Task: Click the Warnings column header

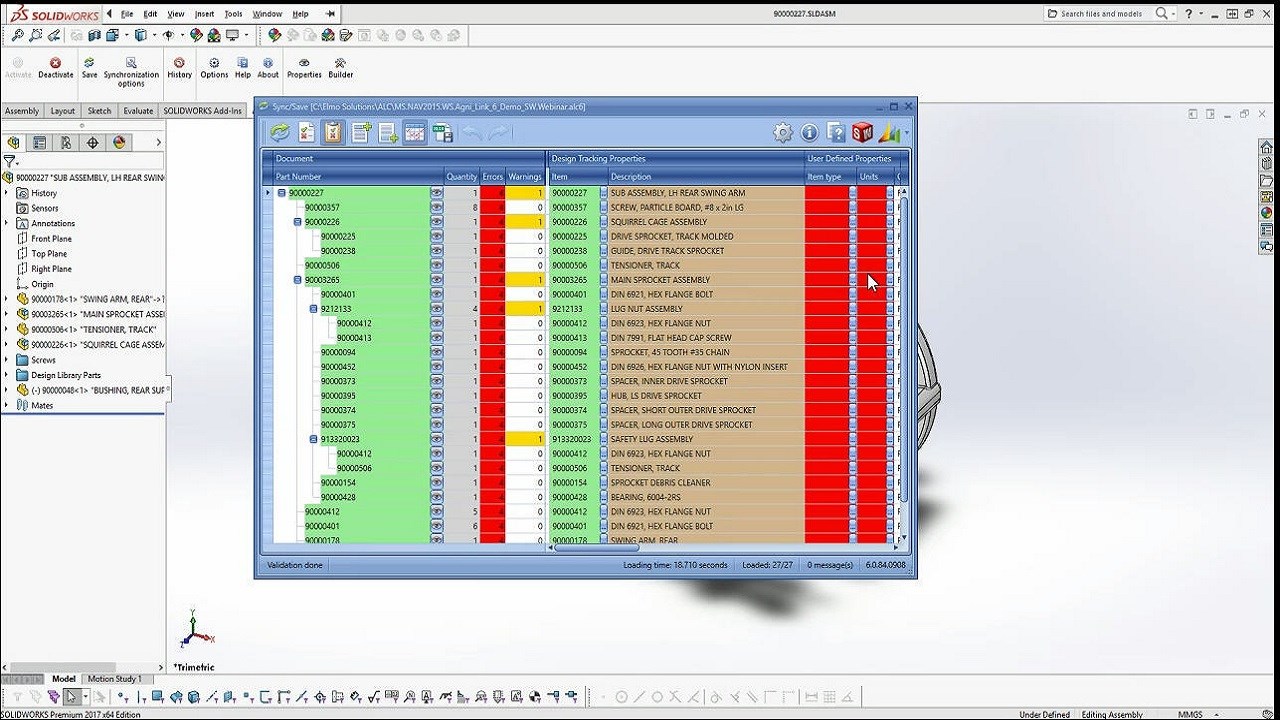Action: [525, 177]
